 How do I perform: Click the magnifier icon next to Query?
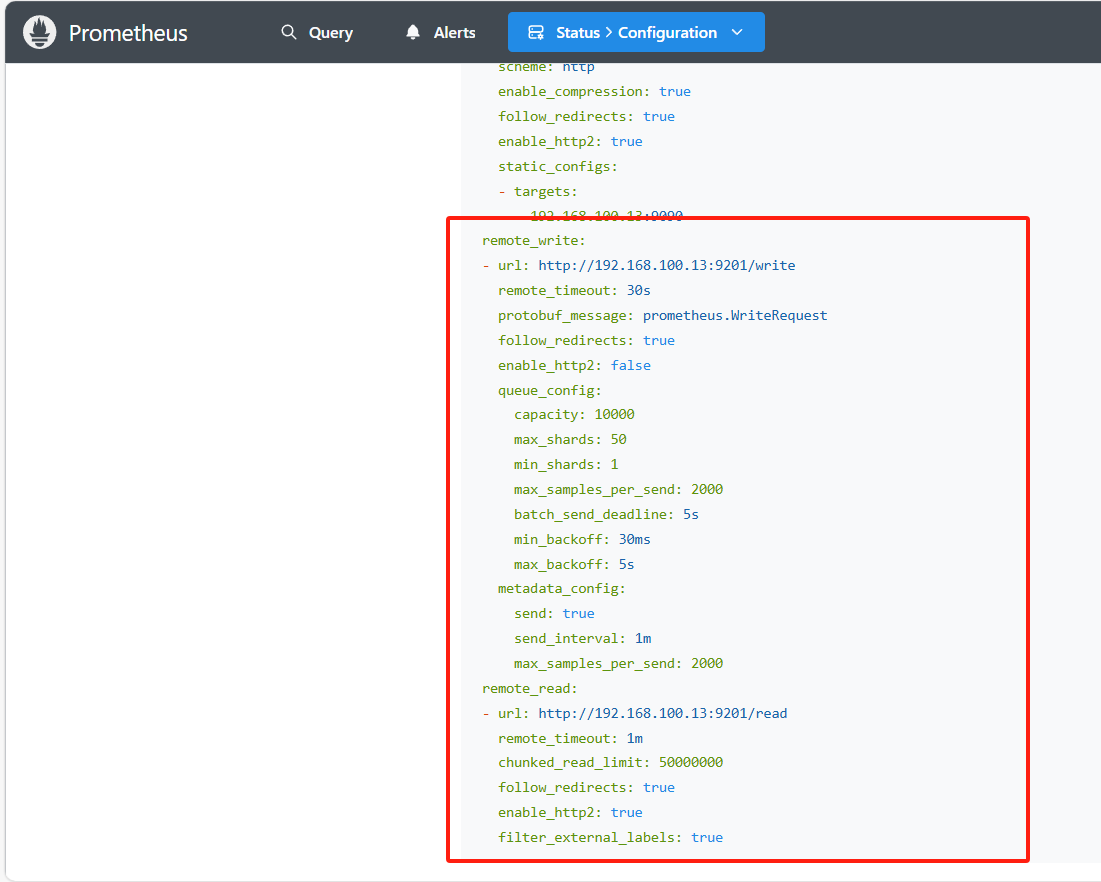click(x=289, y=32)
